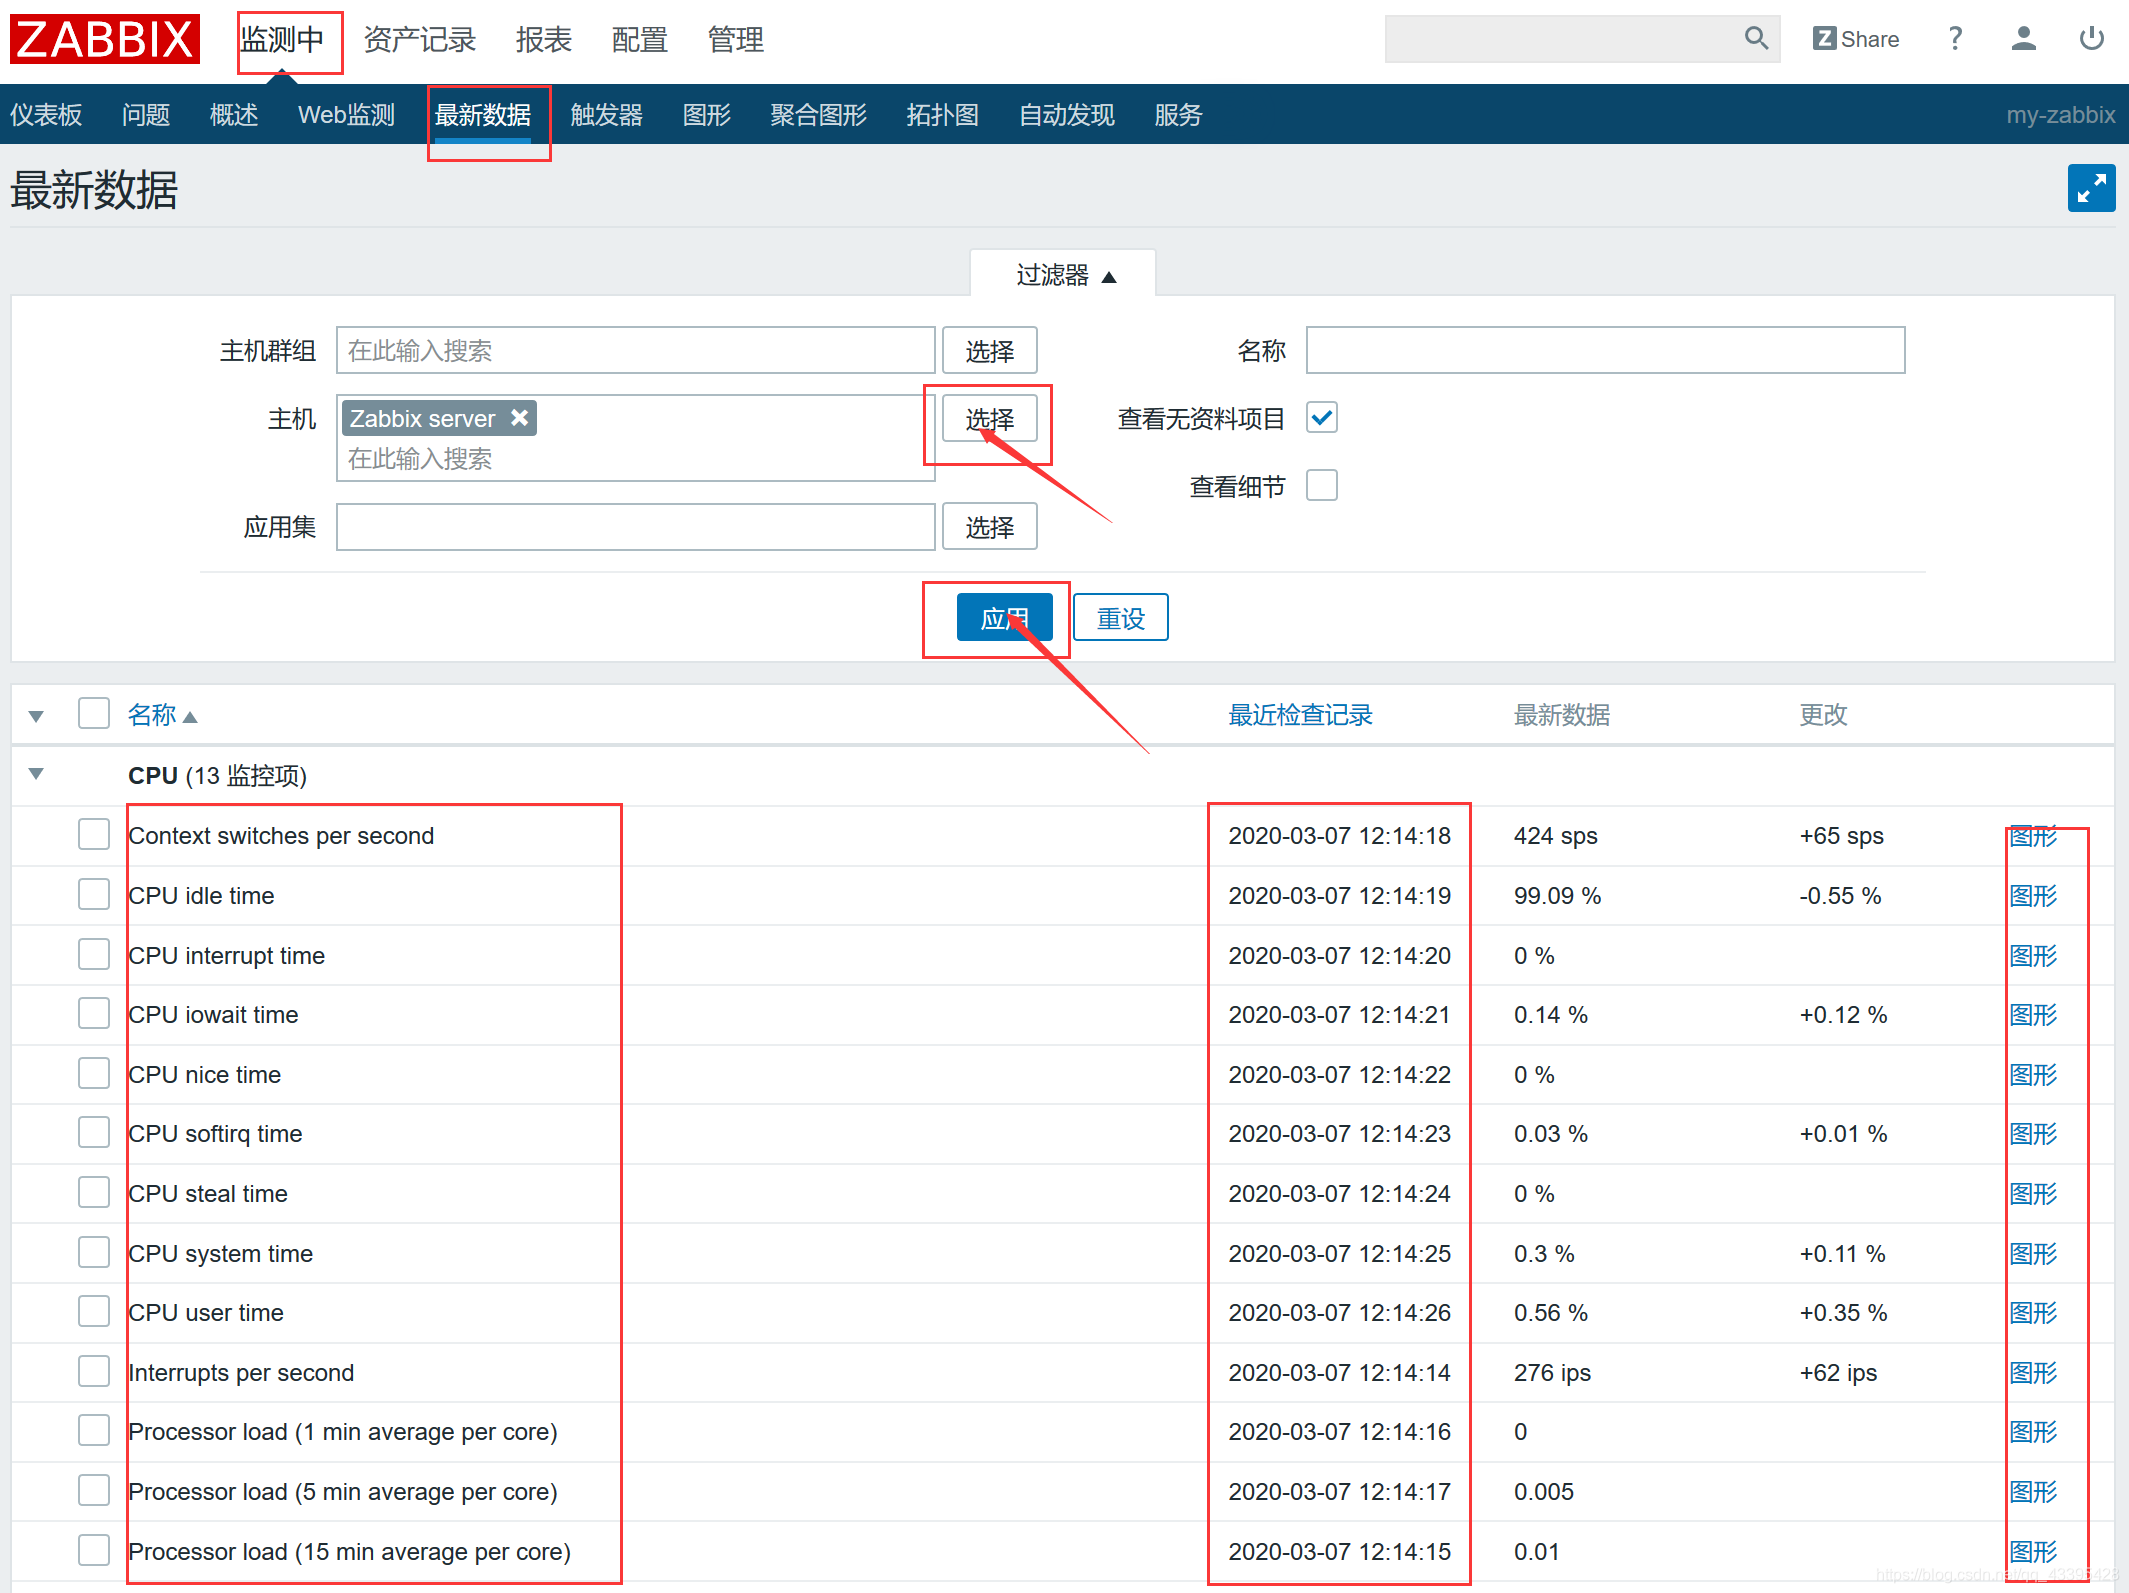Click 选择 button for 应用集
Screen dimensions: 2129x1593
tap(990, 527)
